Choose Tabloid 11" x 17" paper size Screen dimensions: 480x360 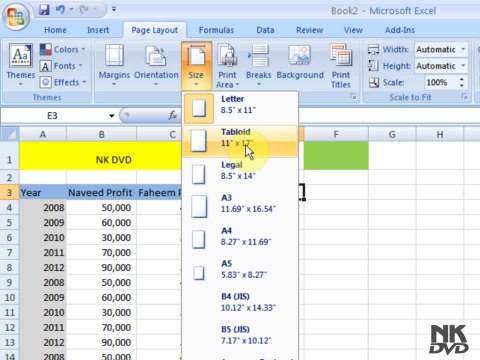coord(240,141)
